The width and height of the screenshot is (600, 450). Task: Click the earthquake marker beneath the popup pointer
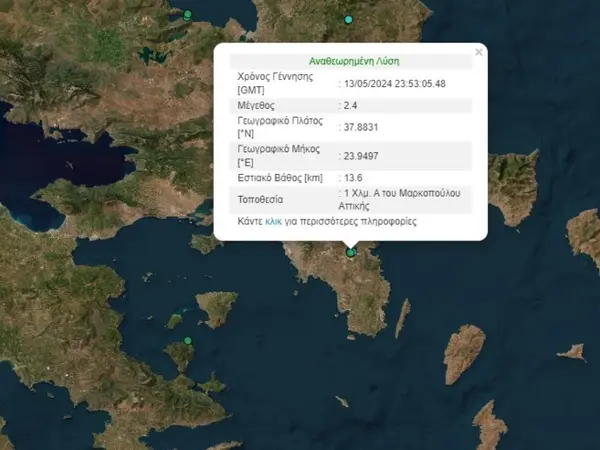coord(351,253)
